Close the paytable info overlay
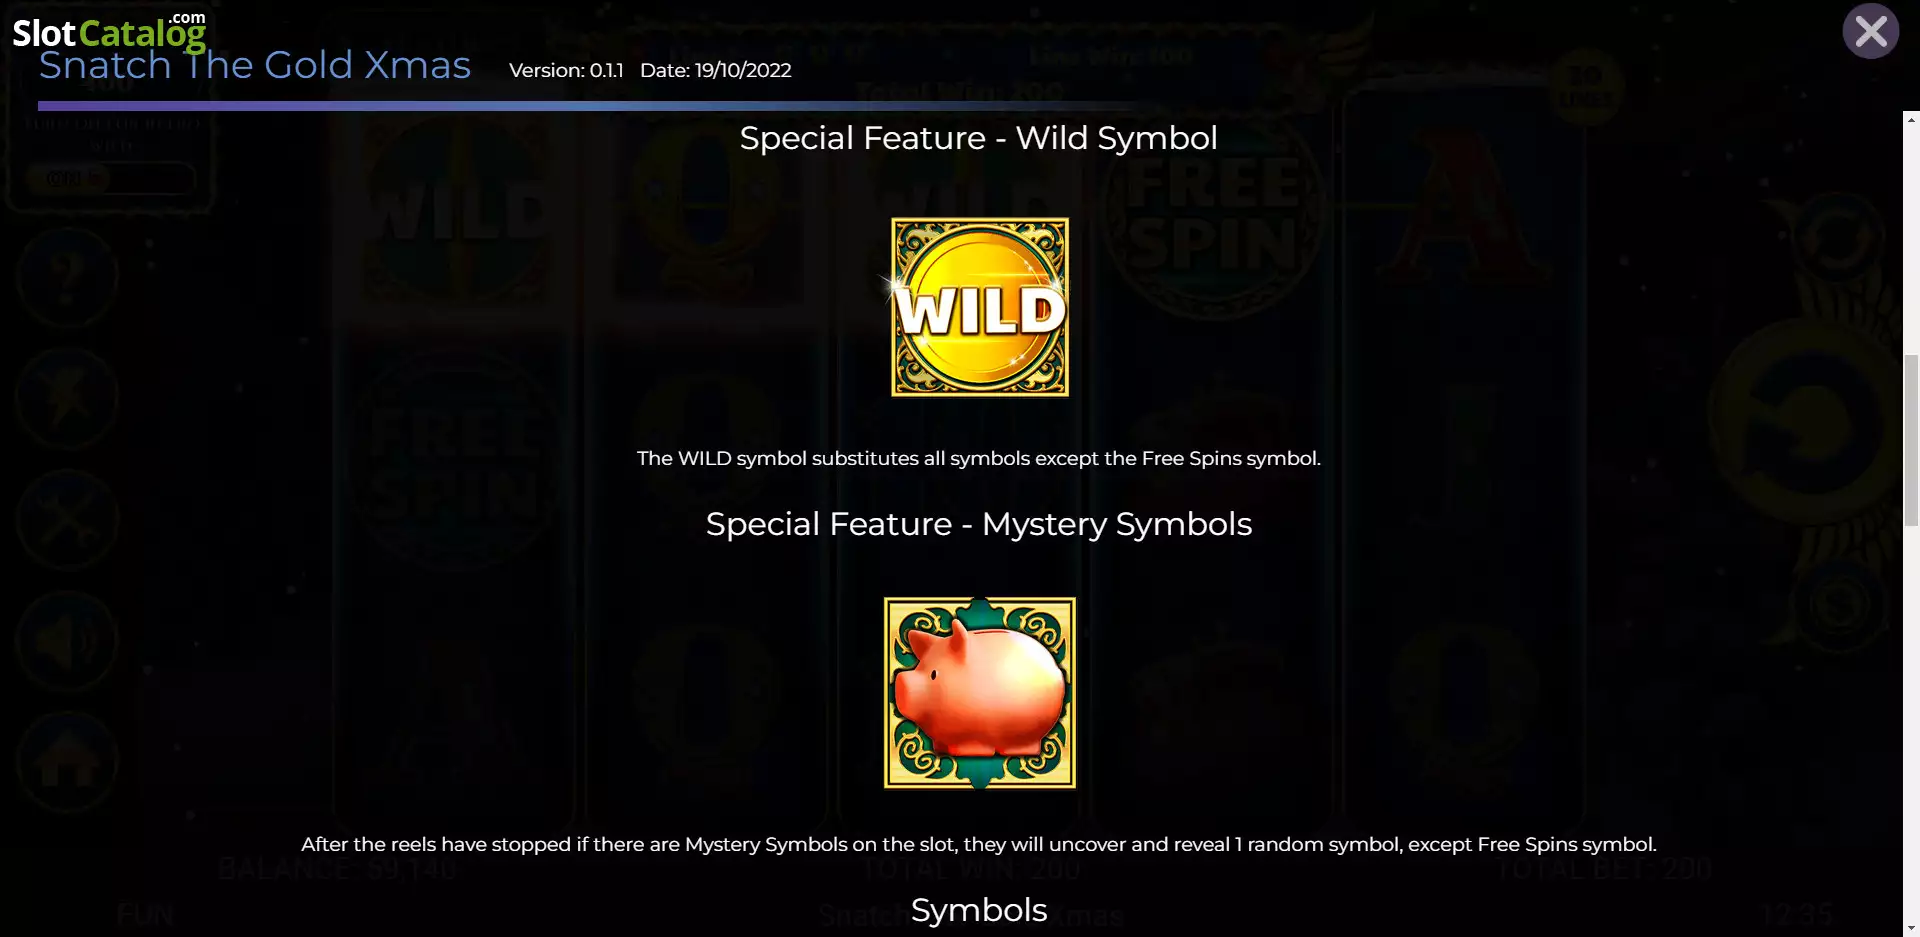1920x937 pixels. coord(1870,32)
